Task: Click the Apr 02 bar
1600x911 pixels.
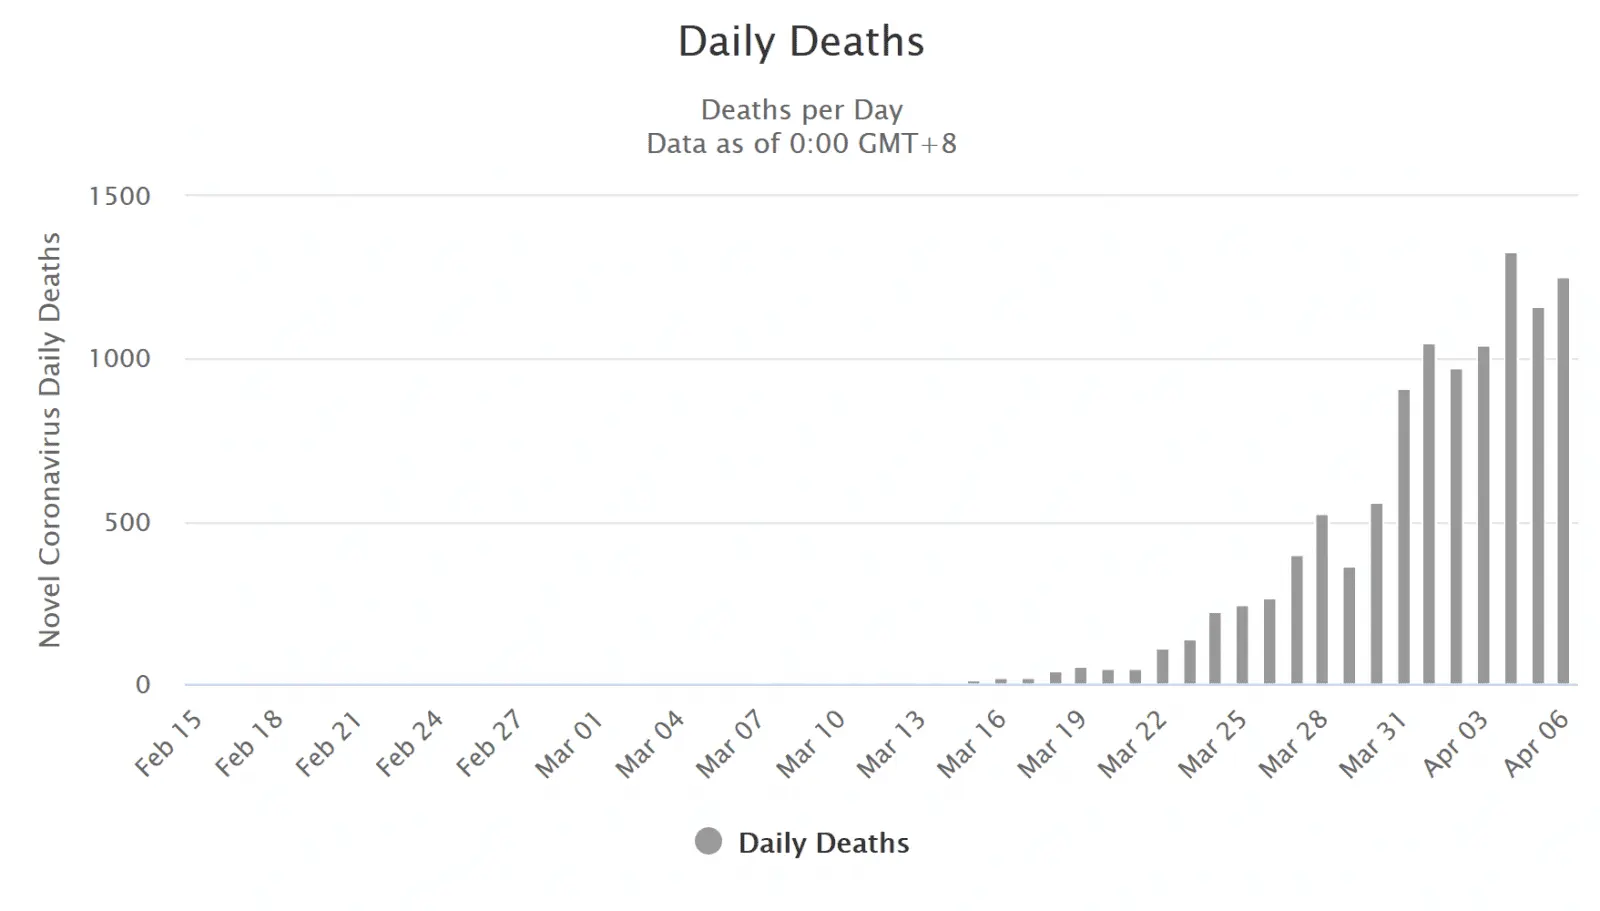Action: pos(1456,527)
